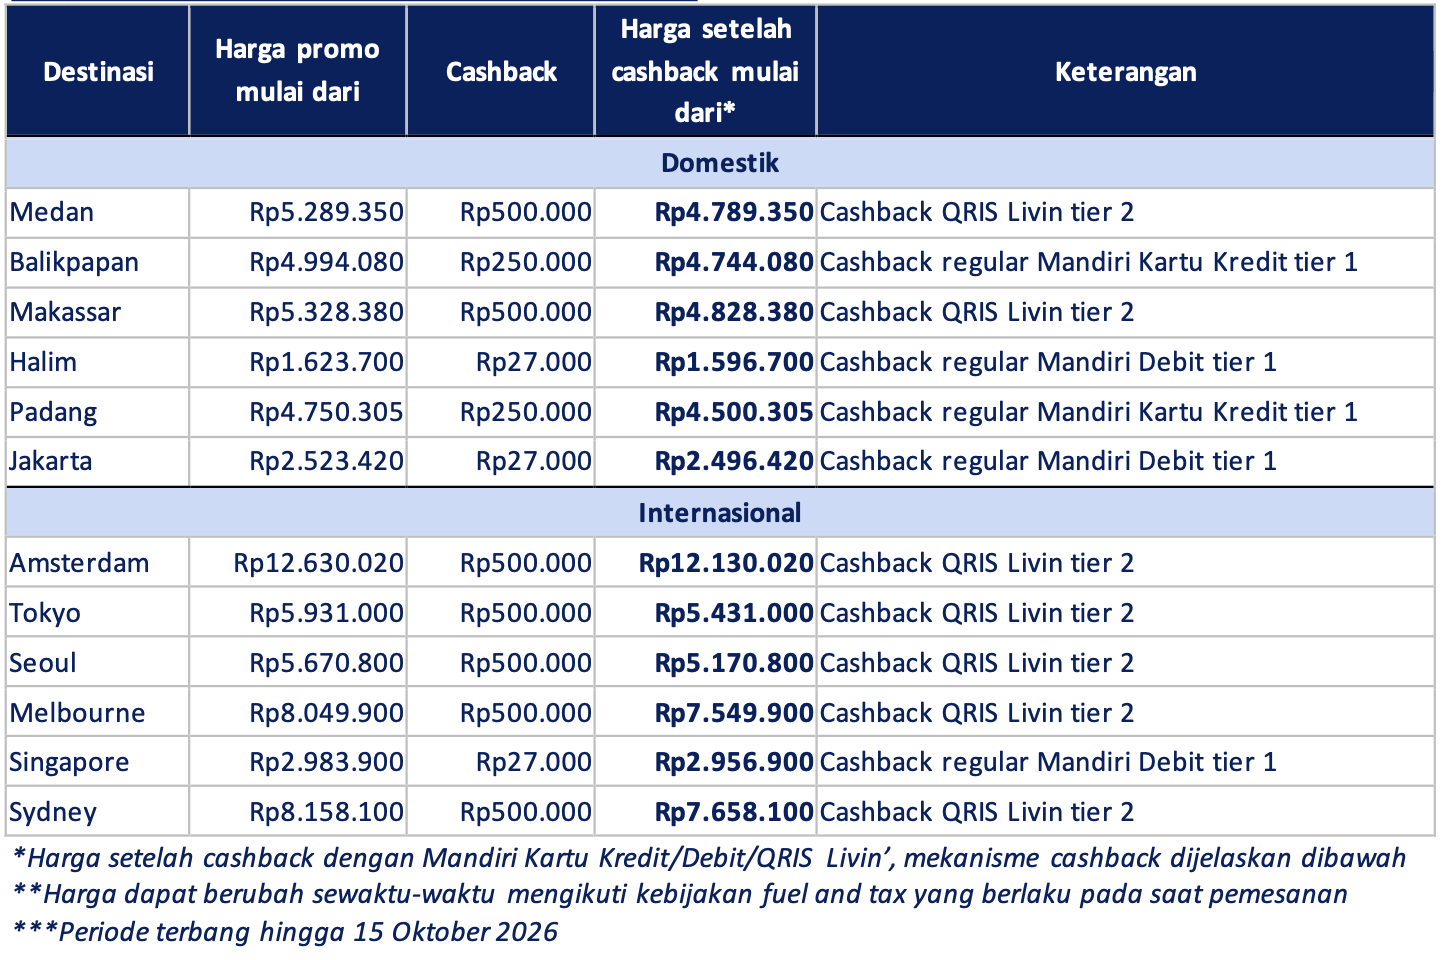Click the Balikpapan destination cell
Image resolution: width=1444 pixels, height=960 pixels.
(74, 262)
